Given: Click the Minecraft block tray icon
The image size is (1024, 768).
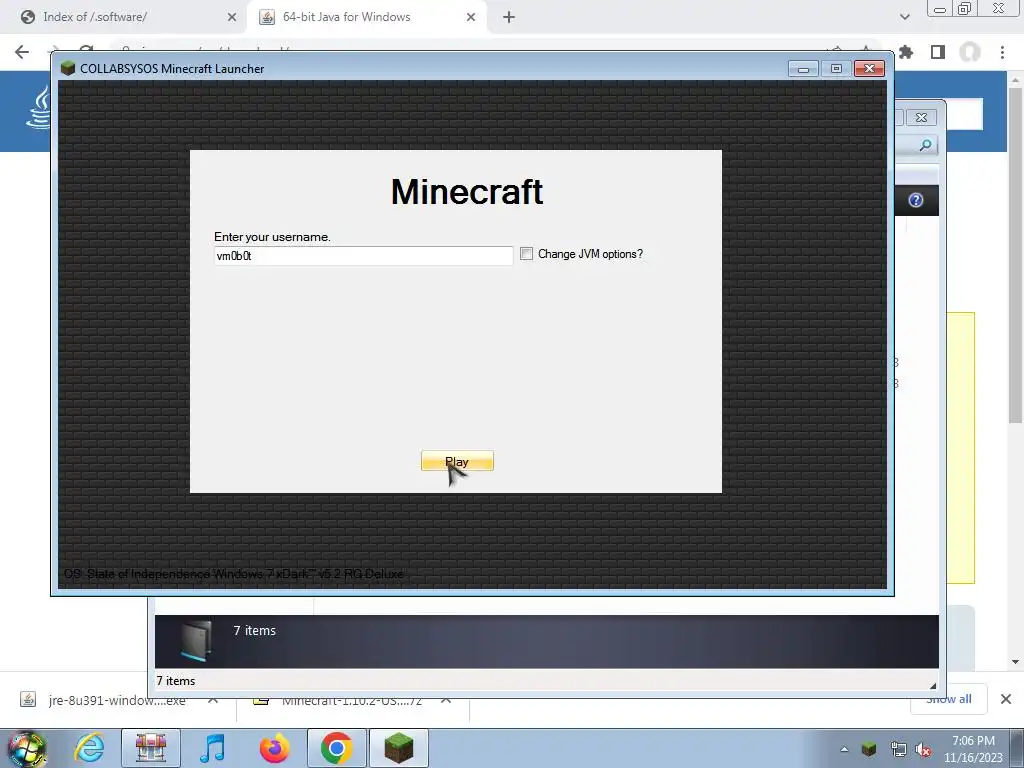Looking at the screenshot, I should [869, 749].
